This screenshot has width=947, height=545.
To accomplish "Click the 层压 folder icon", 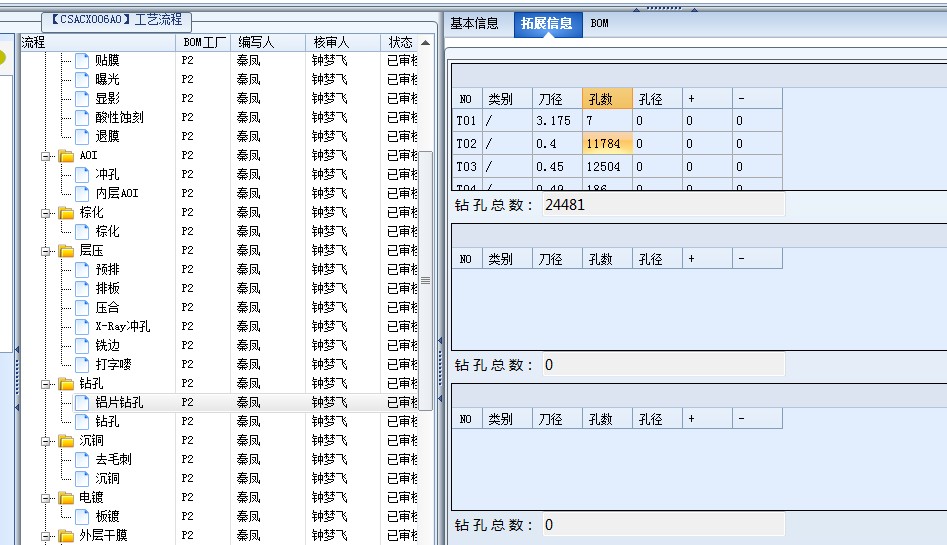I will 66,251.
